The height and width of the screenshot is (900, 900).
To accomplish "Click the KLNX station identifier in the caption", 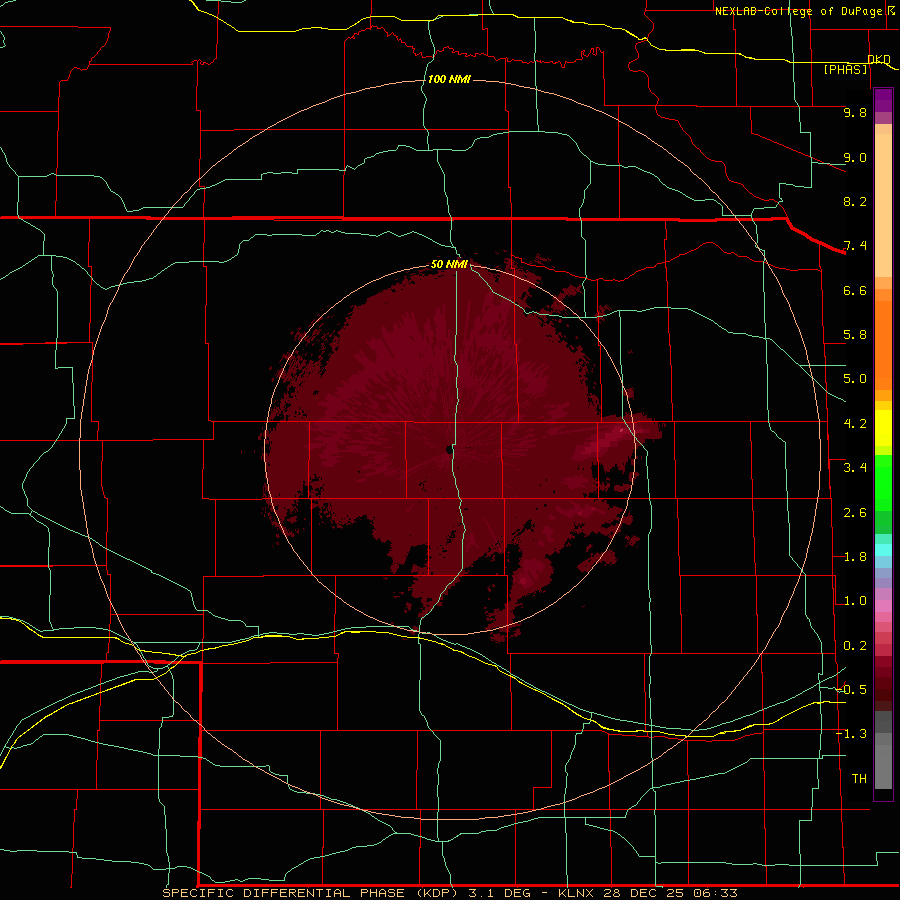I will click(576, 893).
